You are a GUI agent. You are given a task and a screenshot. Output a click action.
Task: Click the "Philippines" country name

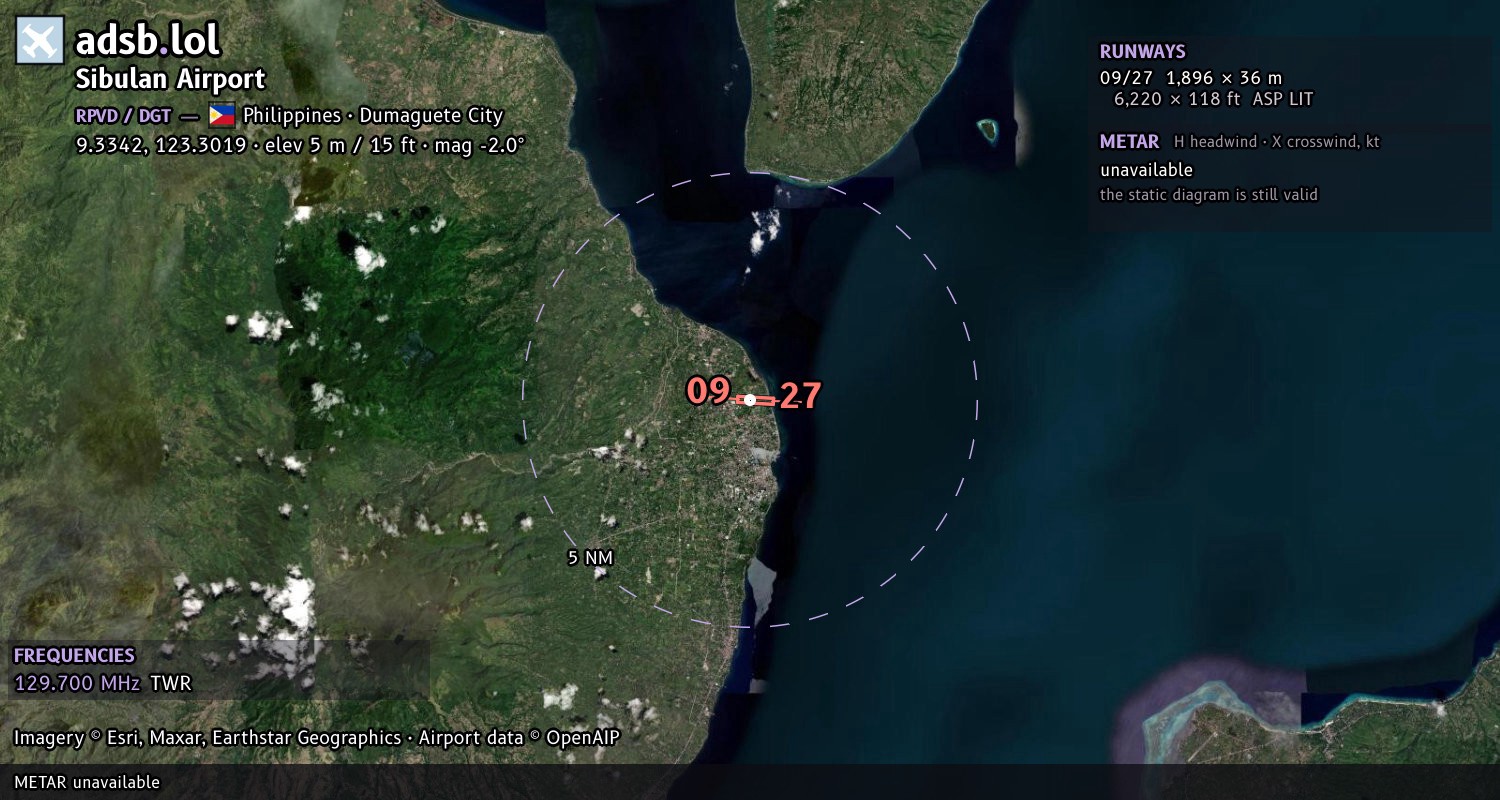click(x=292, y=115)
